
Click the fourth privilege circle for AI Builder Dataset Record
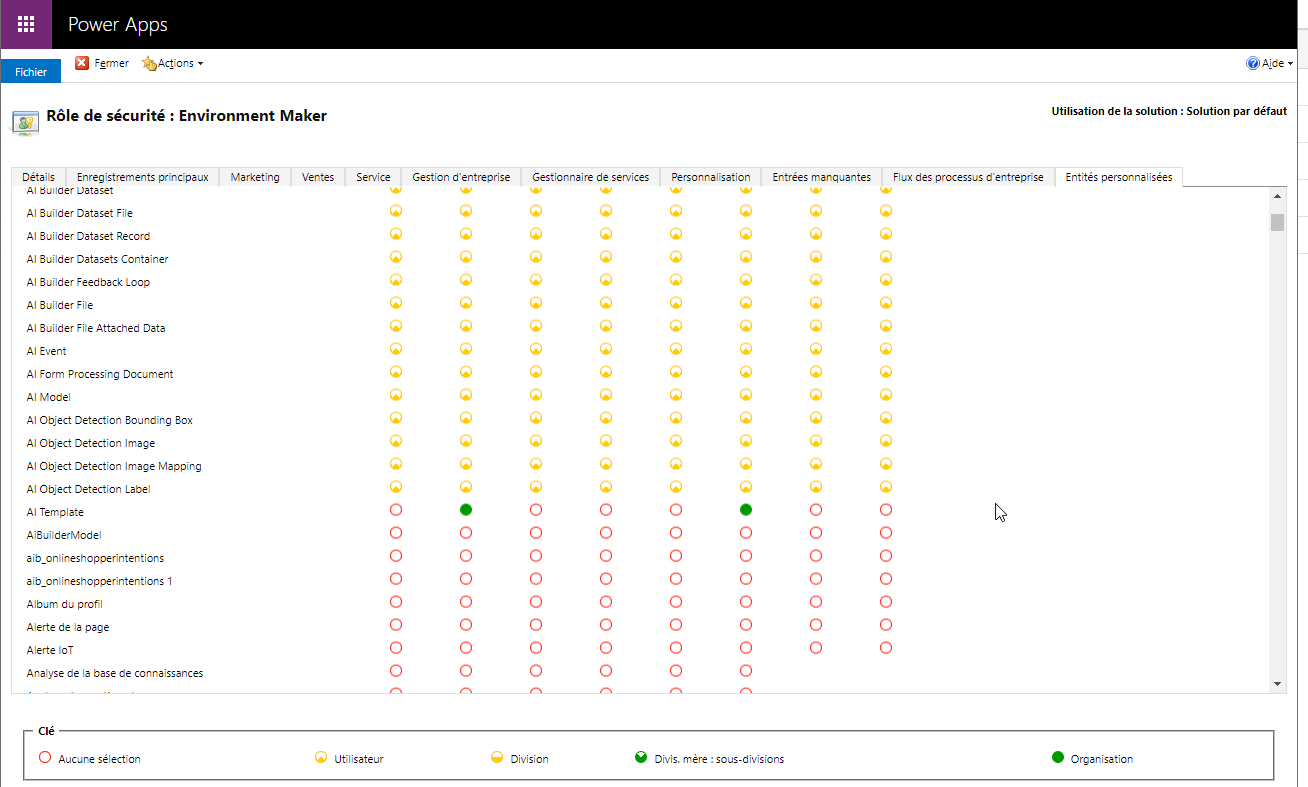(x=606, y=234)
